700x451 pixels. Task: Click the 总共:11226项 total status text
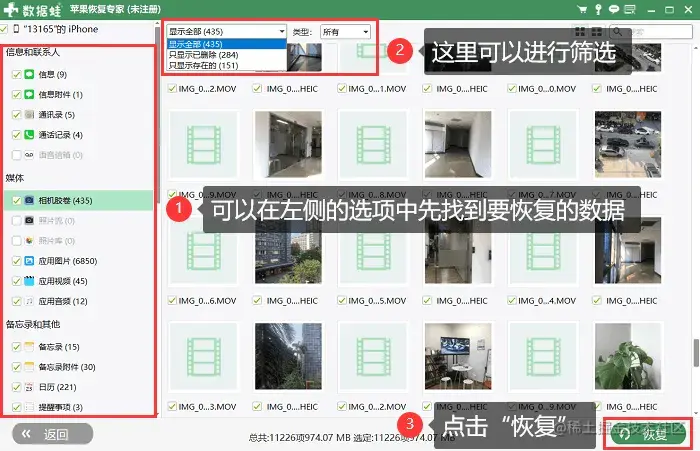click(300, 438)
